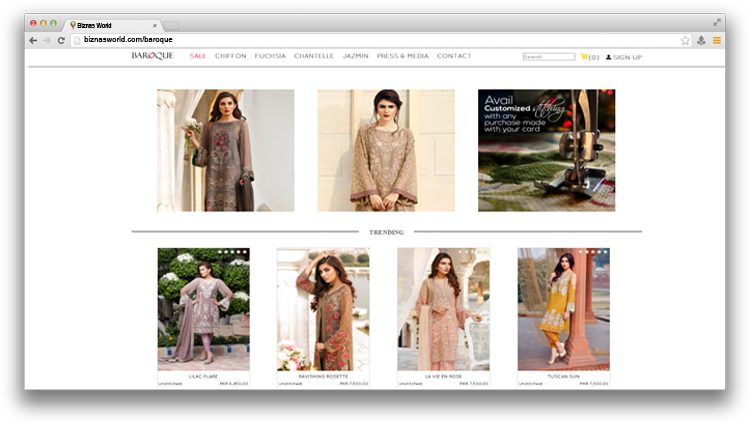Select the Biznas World browser tab
This screenshot has height=425, width=750.
pos(112,25)
